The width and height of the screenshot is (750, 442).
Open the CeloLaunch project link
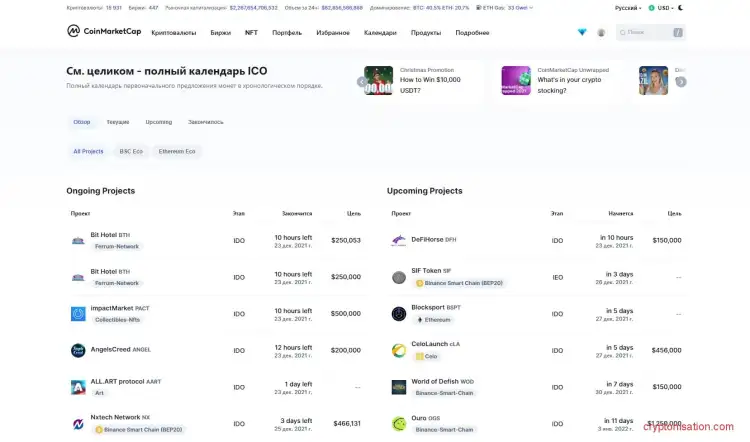pos(436,344)
